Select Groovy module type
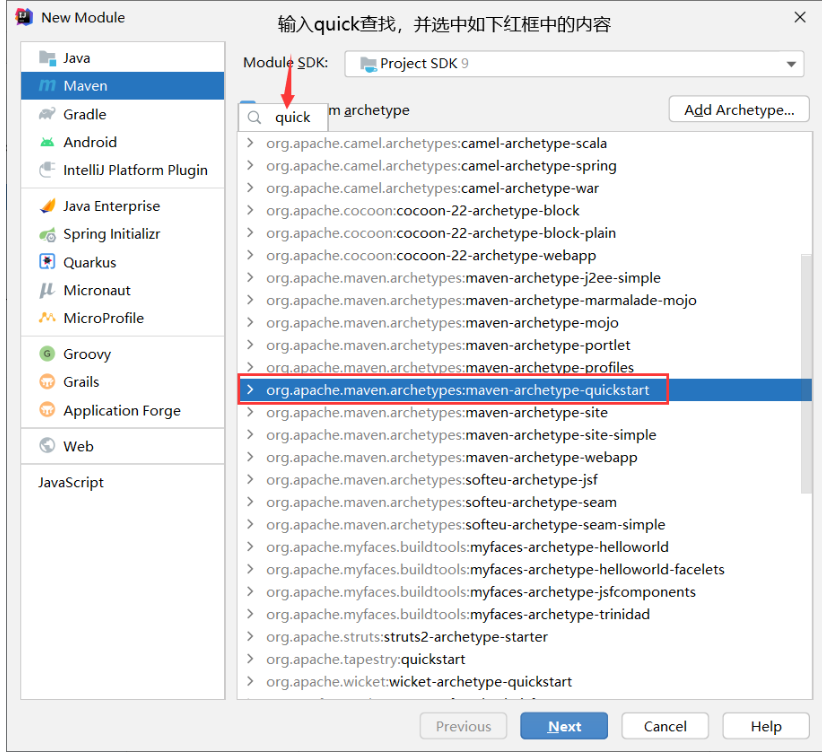 pyautogui.click(x=123, y=354)
